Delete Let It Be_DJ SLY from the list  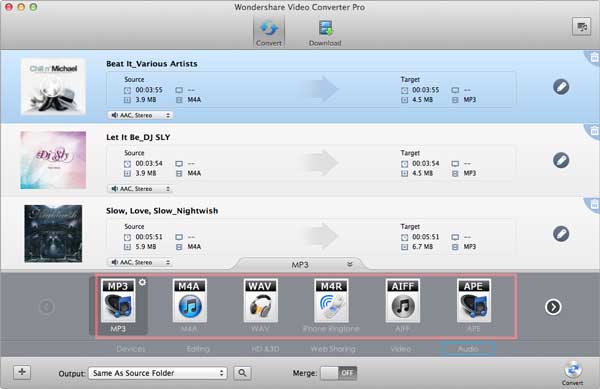point(594,131)
